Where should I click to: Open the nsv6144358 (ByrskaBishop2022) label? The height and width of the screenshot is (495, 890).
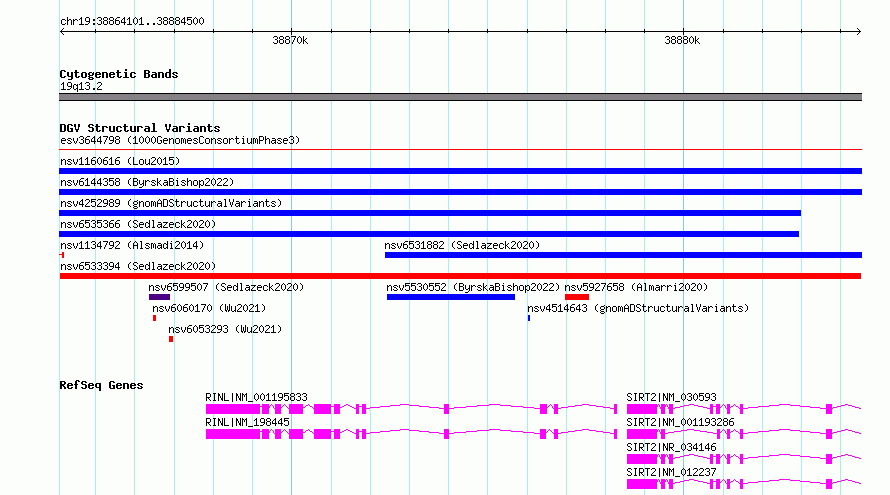(147, 182)
